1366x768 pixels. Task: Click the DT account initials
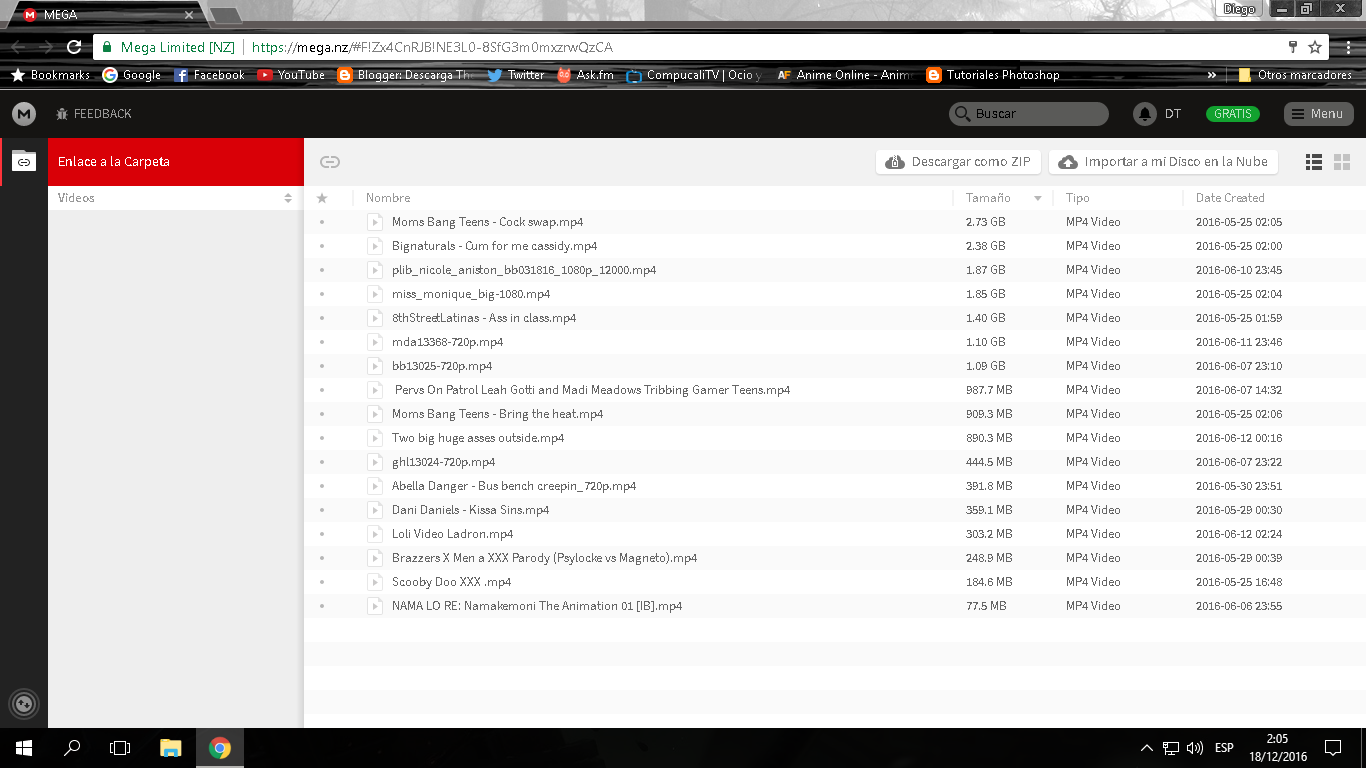point(1173,114)
